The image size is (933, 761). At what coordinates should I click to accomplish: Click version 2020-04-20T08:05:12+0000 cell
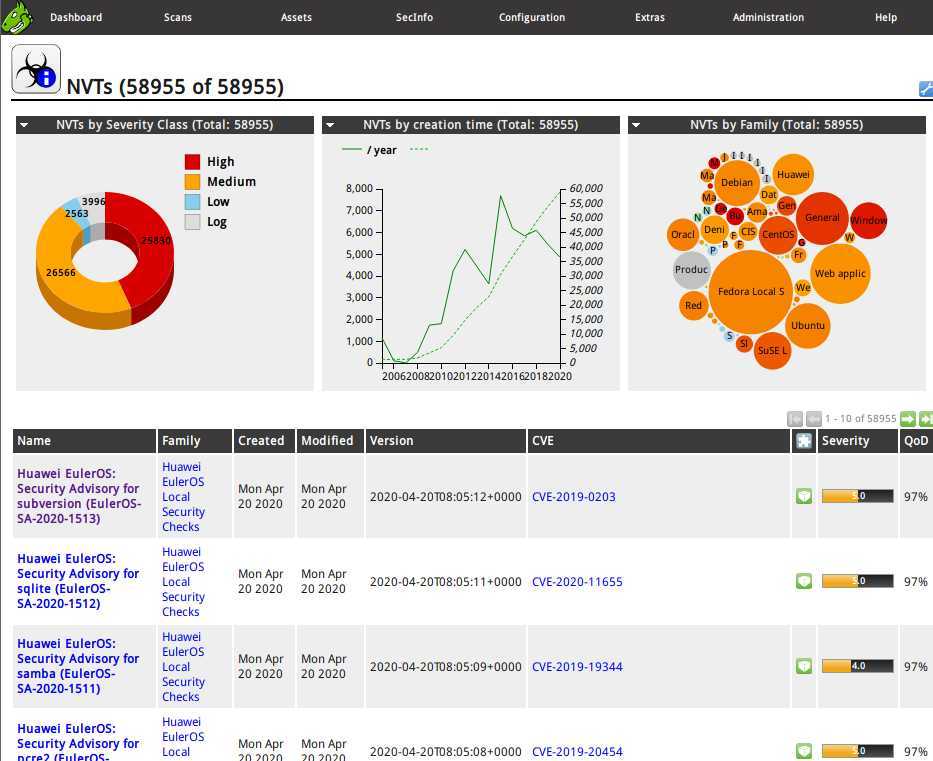tap(446, 497)
